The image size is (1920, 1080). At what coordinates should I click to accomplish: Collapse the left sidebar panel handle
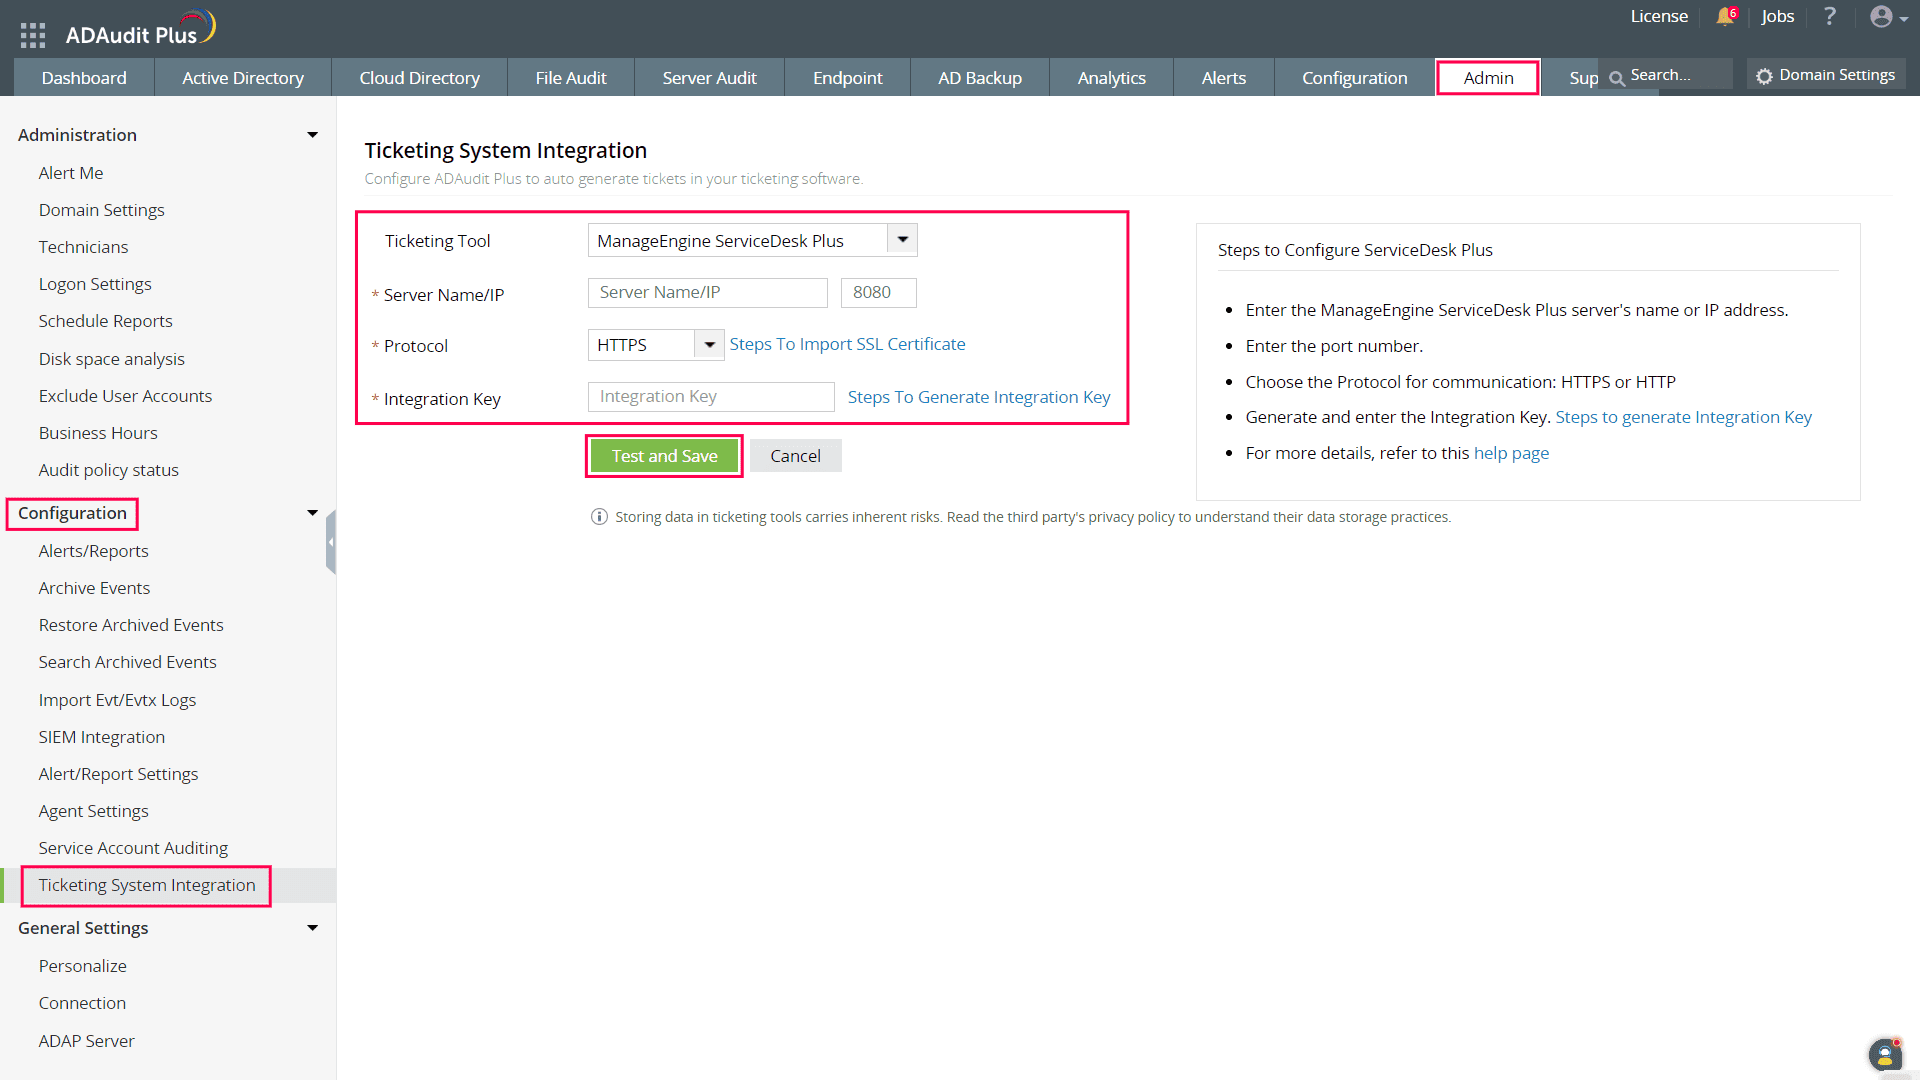pyautogui.click(x=331, y=542)
